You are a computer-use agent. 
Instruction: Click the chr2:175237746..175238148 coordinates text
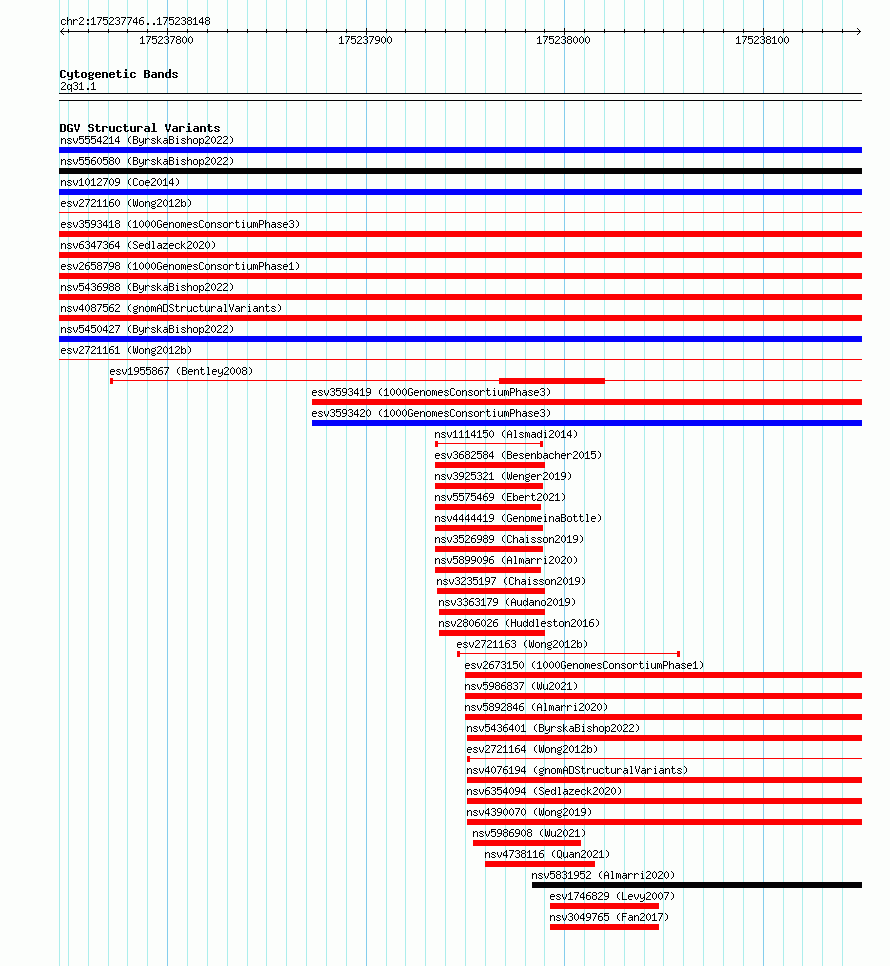[136, 21]
